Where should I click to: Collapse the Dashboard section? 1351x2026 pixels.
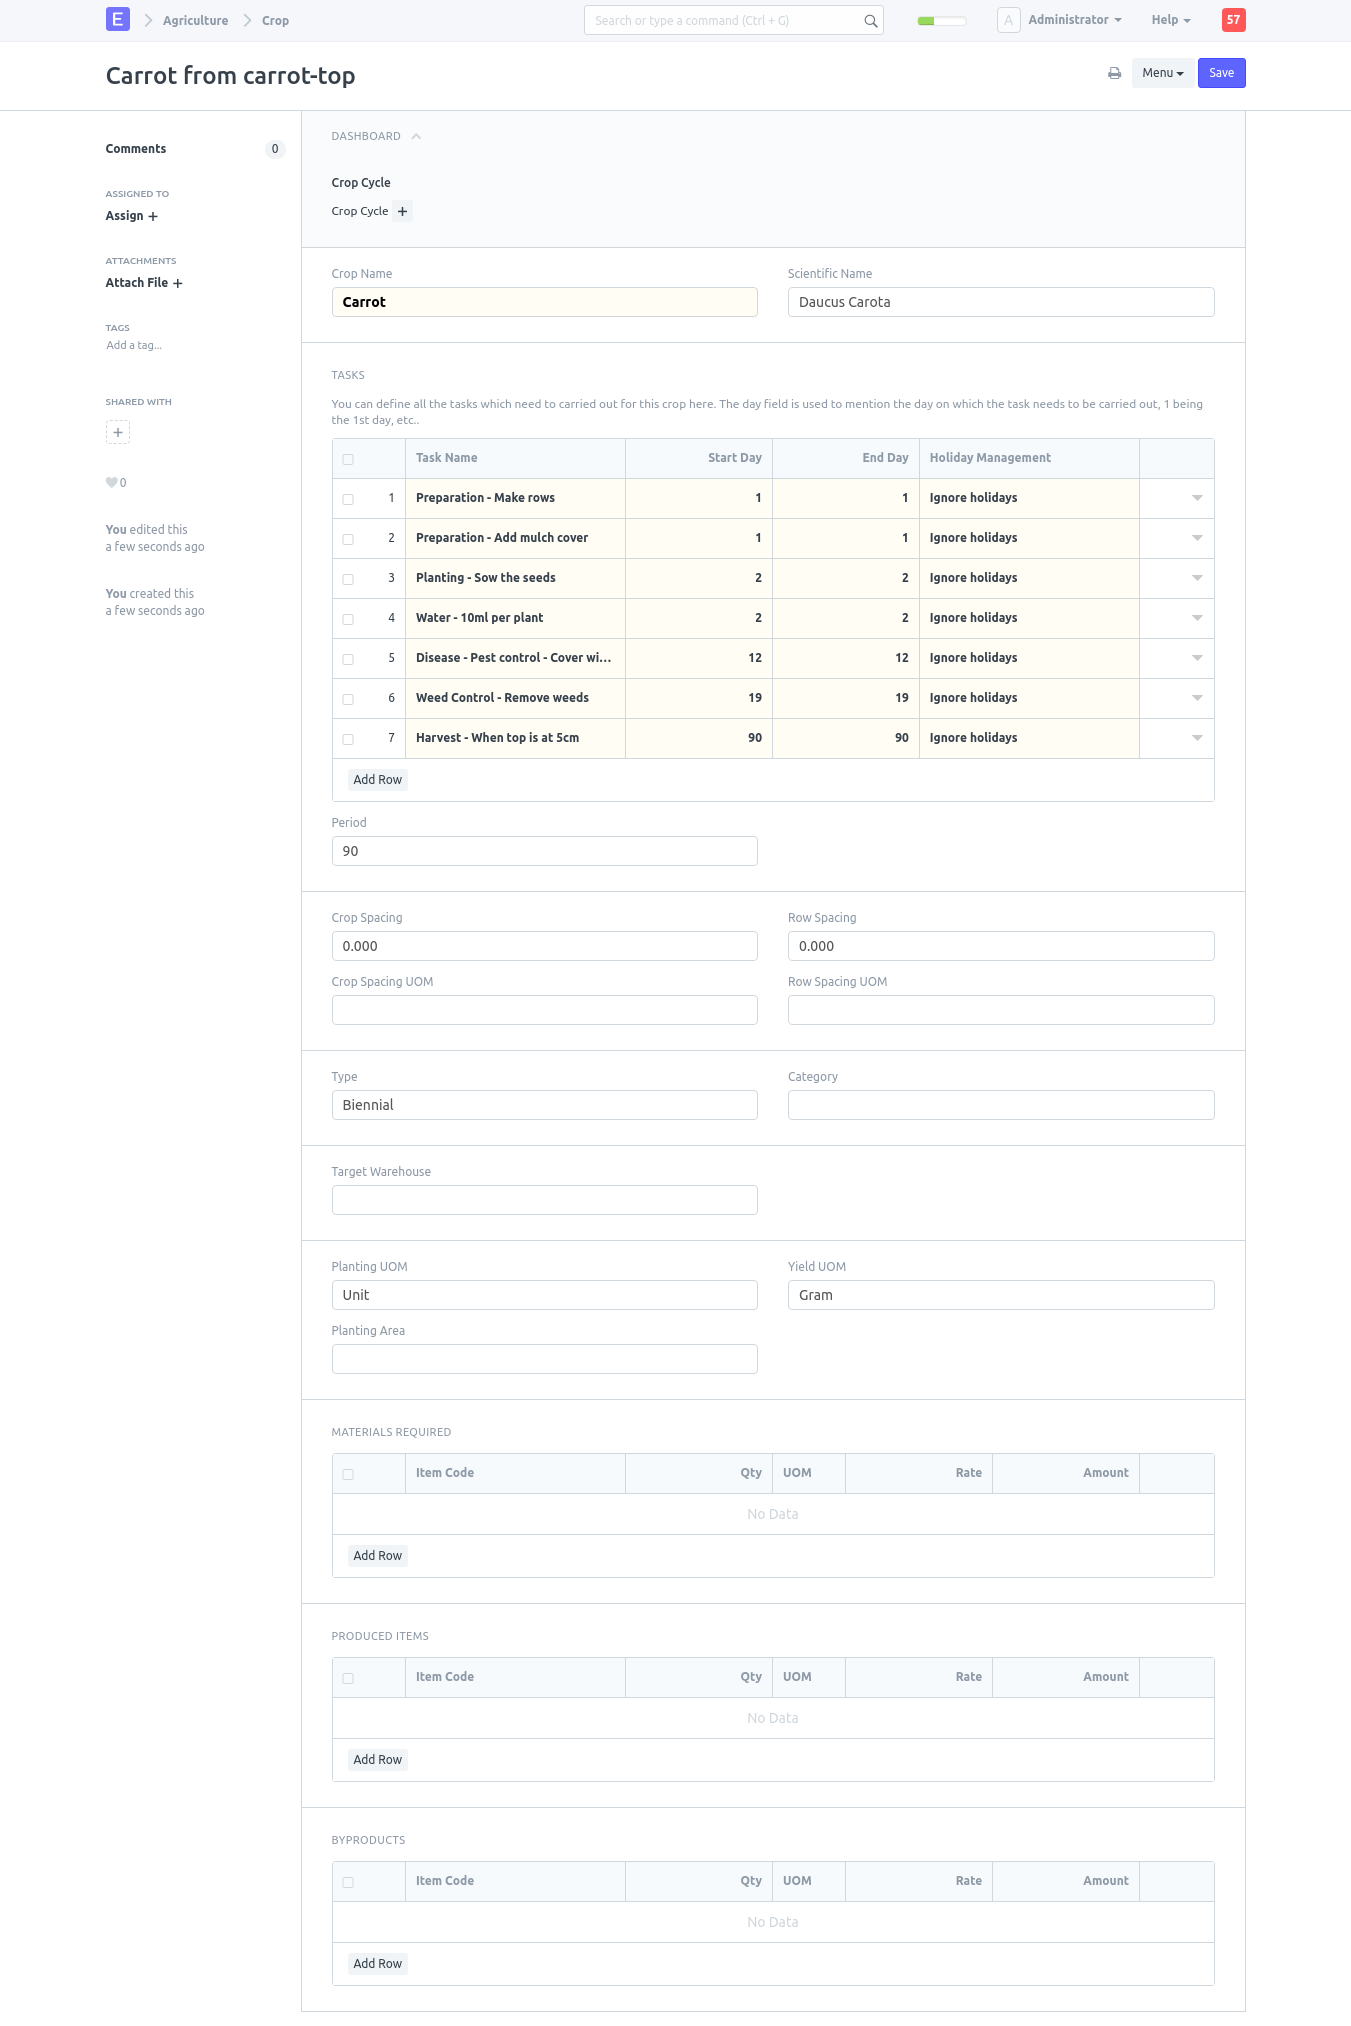coord(416,136)
